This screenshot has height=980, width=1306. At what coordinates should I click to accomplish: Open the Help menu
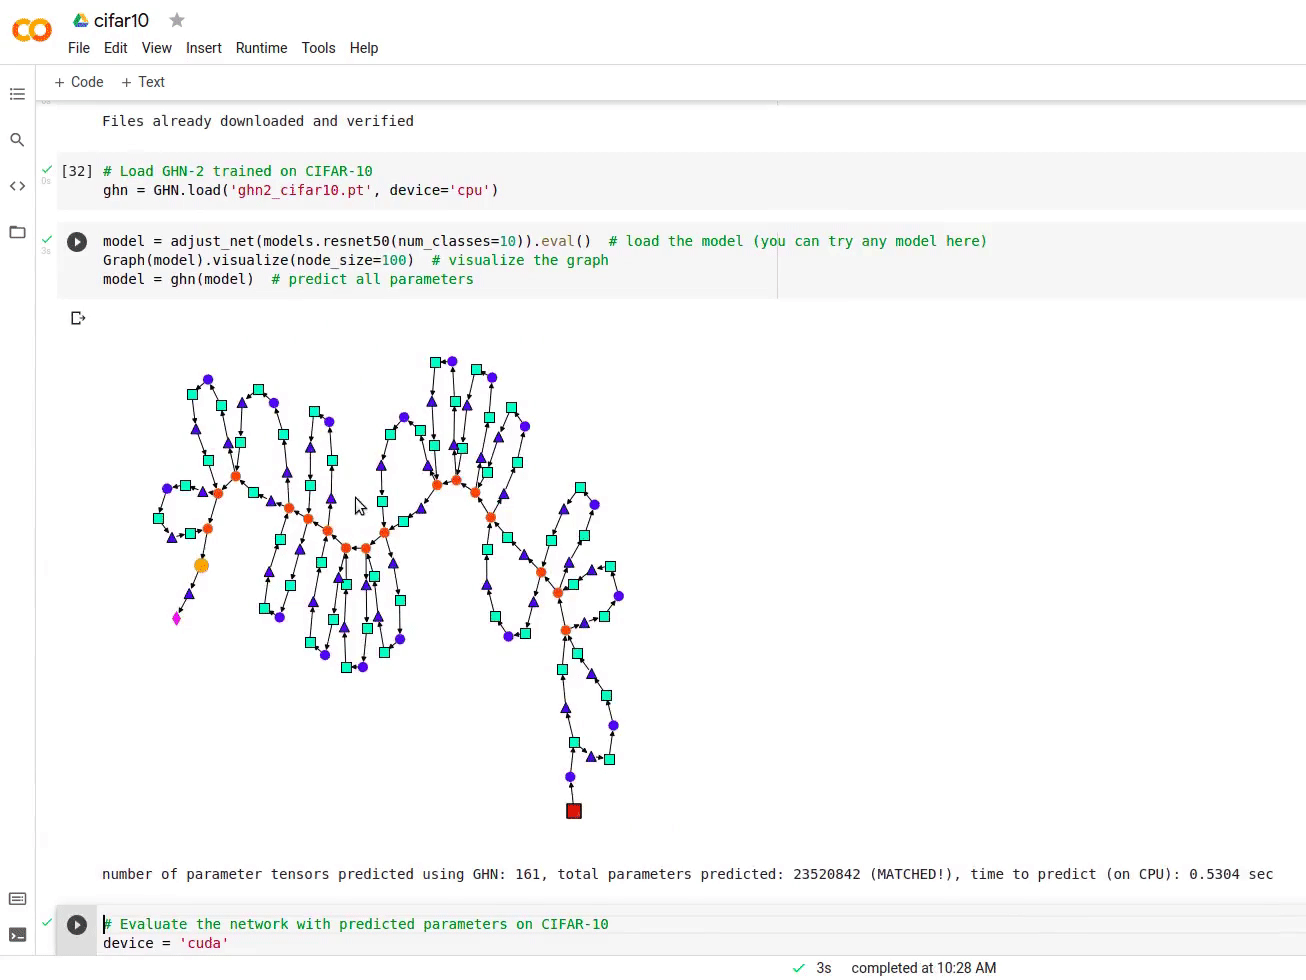(x=364, y=48)
